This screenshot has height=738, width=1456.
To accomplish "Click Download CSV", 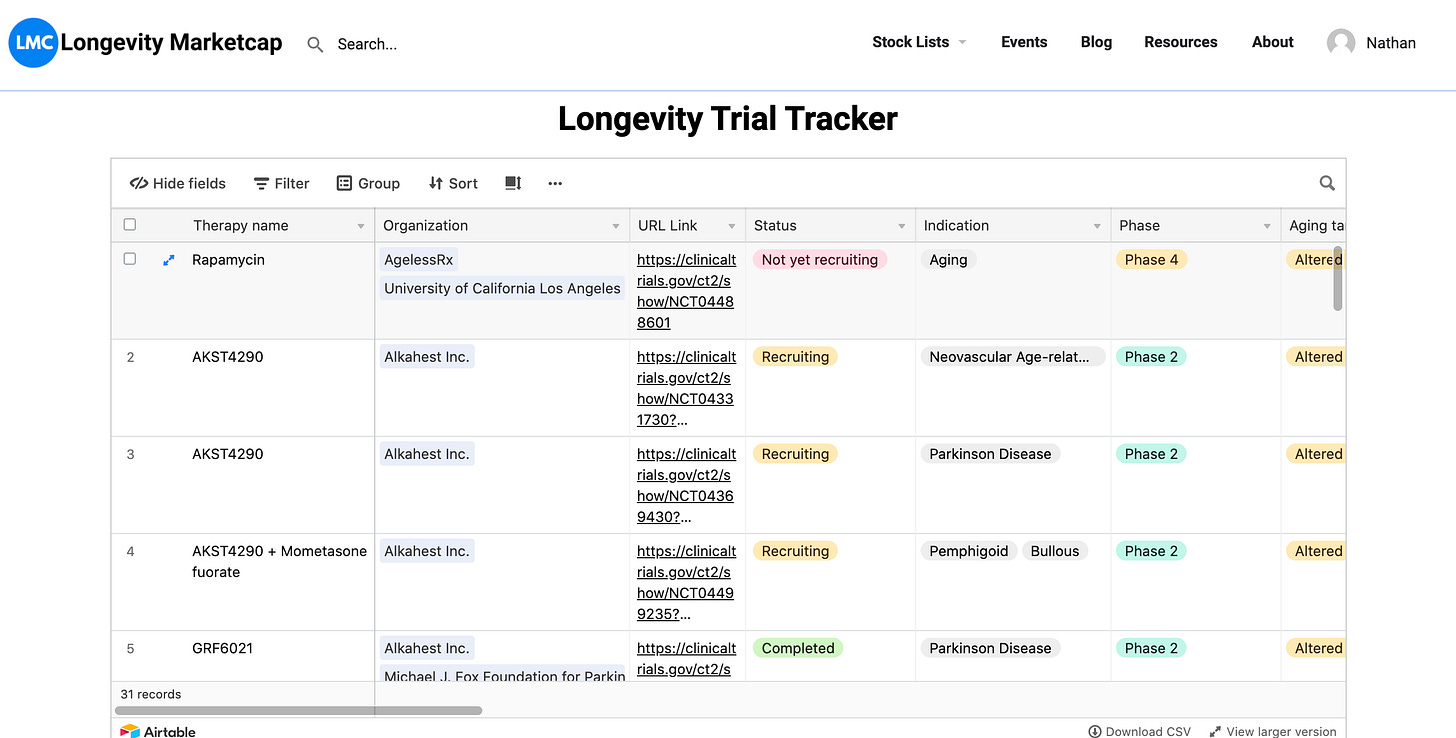I will click(x=1140, y=731).
